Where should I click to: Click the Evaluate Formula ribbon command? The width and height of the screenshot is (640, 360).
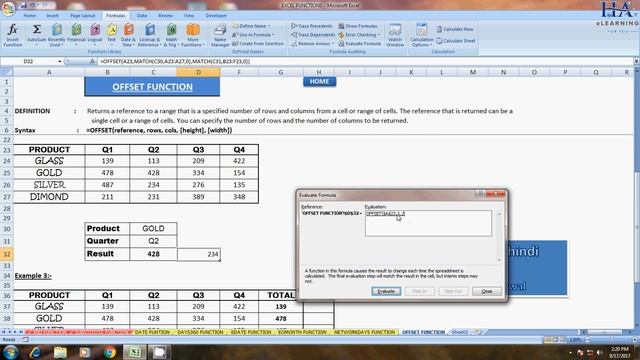[x=360, y=44]
